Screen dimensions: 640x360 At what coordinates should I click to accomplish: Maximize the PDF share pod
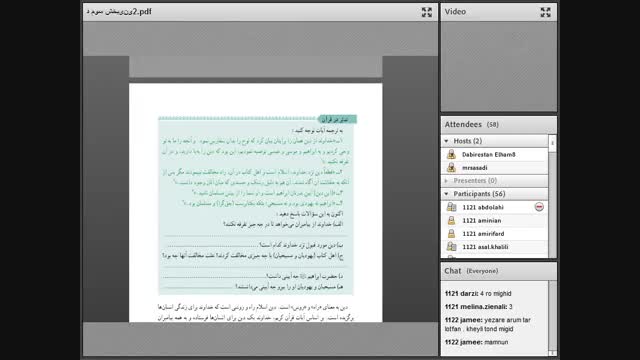click(427, 12)
